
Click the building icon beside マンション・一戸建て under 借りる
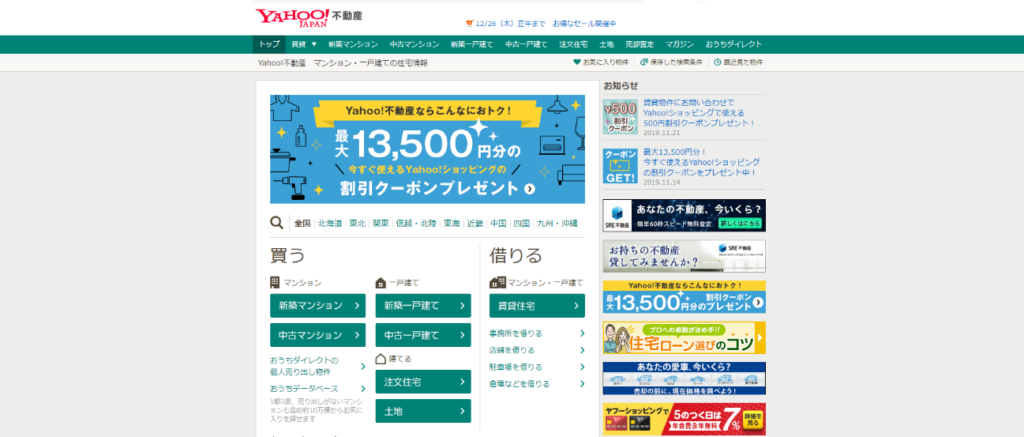pos(498,283)
